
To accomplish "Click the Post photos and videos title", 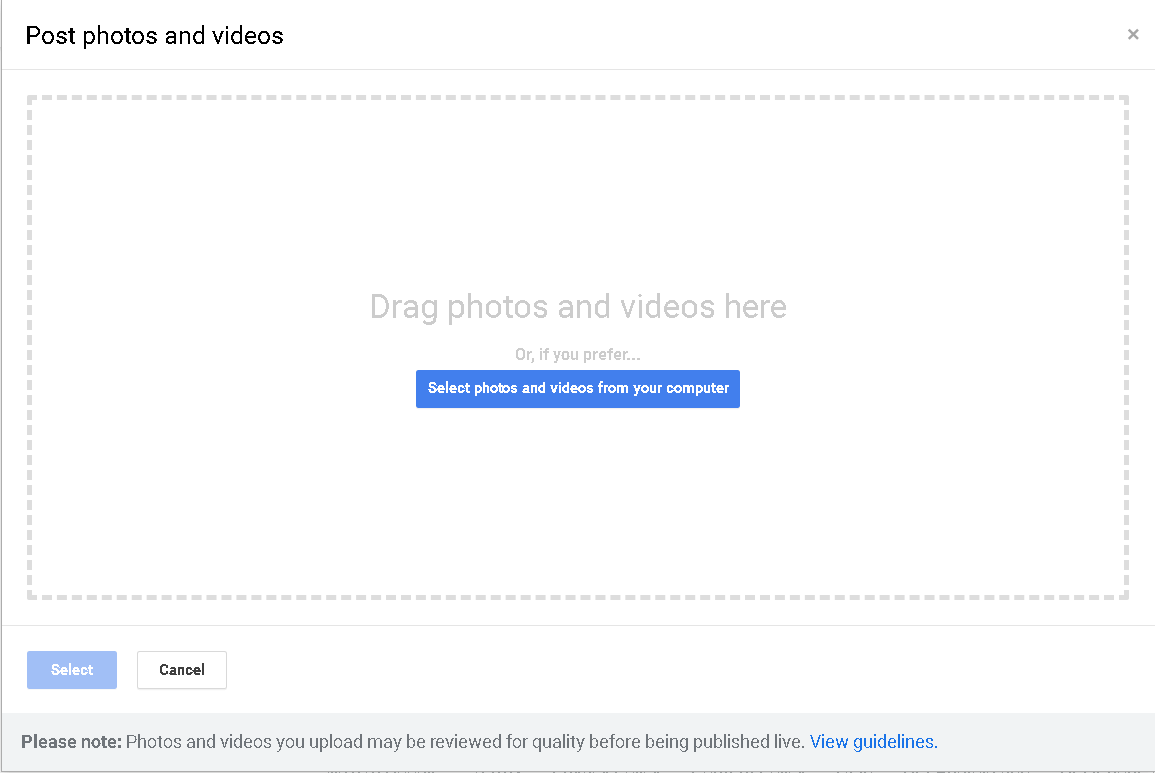I will 154,35.
